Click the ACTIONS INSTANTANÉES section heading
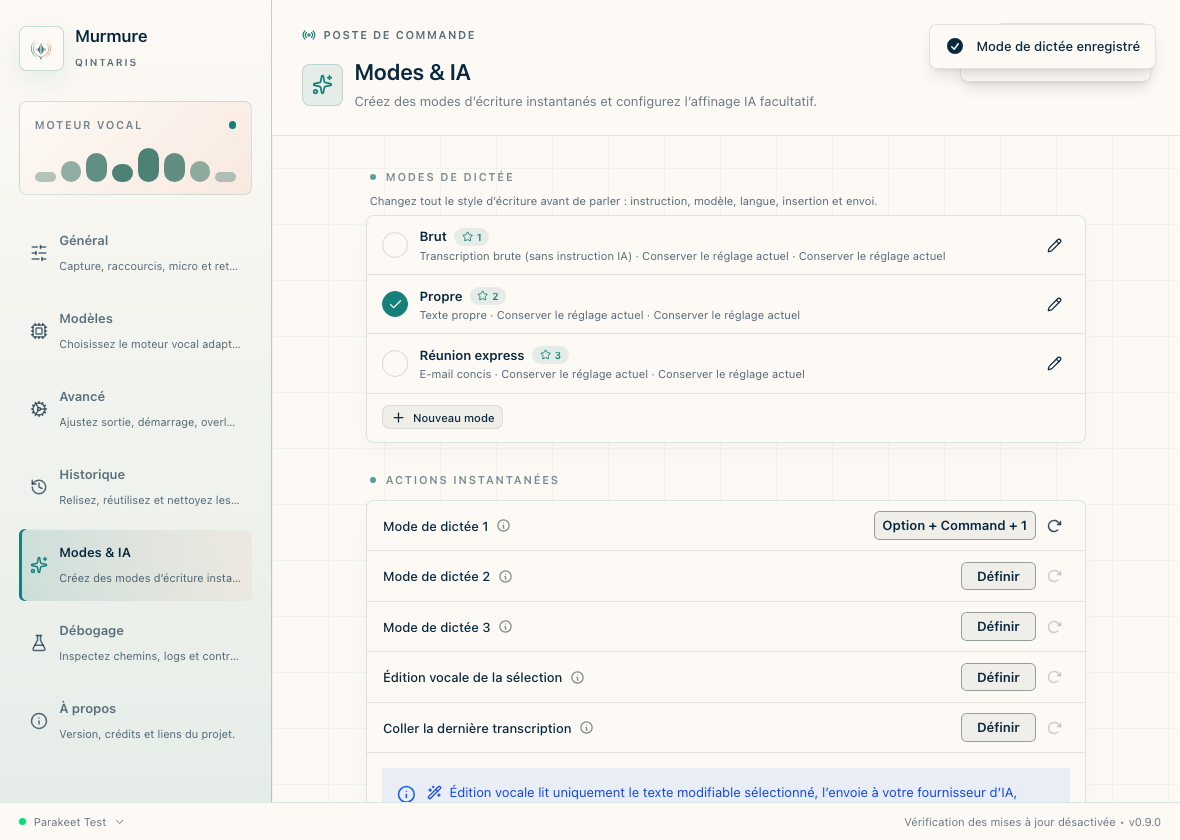 click(472, 480)
